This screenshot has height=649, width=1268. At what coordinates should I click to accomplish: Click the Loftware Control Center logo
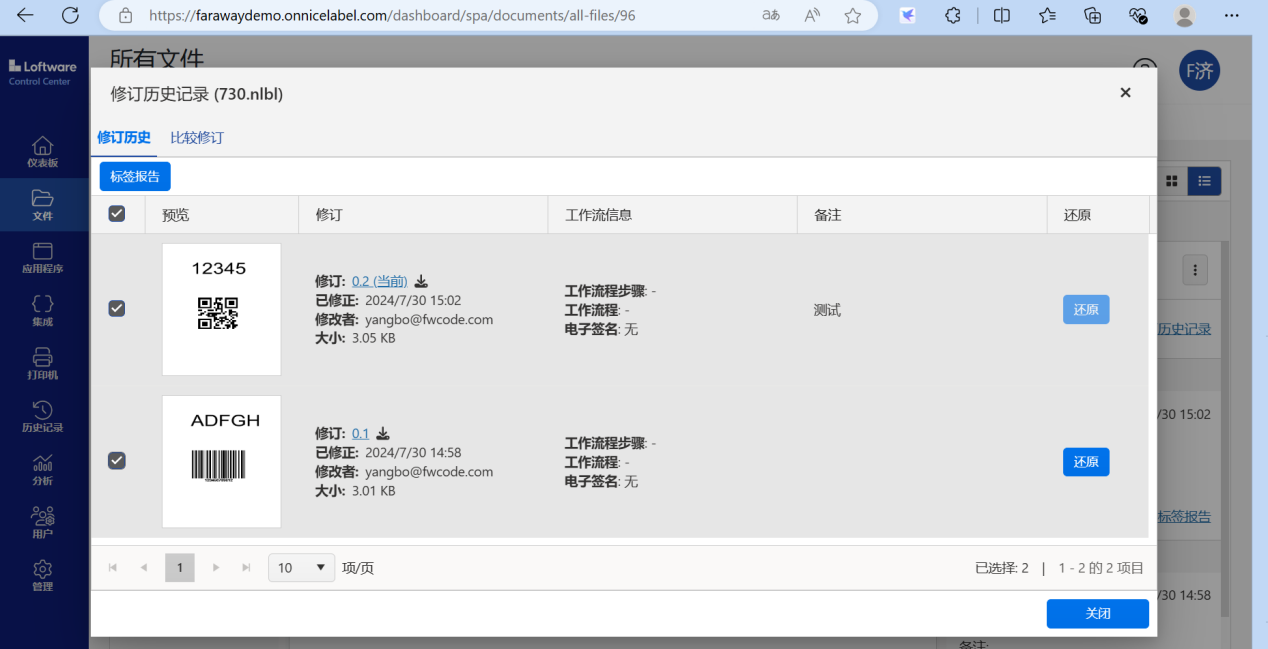coord(42,72)
